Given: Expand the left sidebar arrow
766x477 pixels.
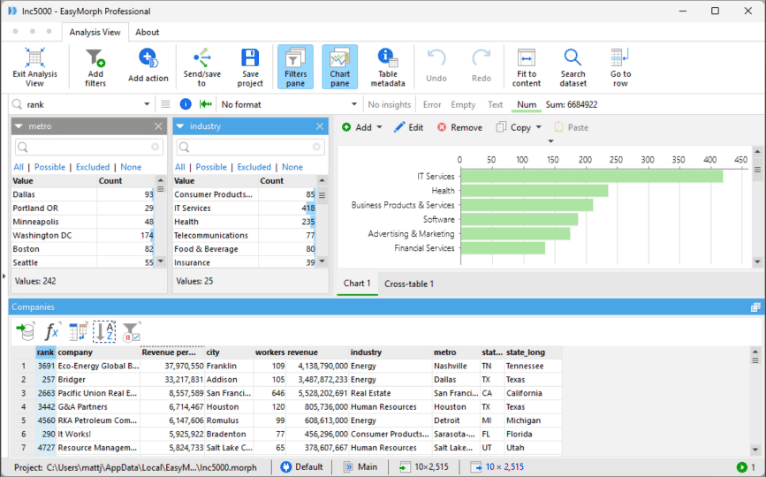Looking at the screenshot, I should [x=4, y=276].
